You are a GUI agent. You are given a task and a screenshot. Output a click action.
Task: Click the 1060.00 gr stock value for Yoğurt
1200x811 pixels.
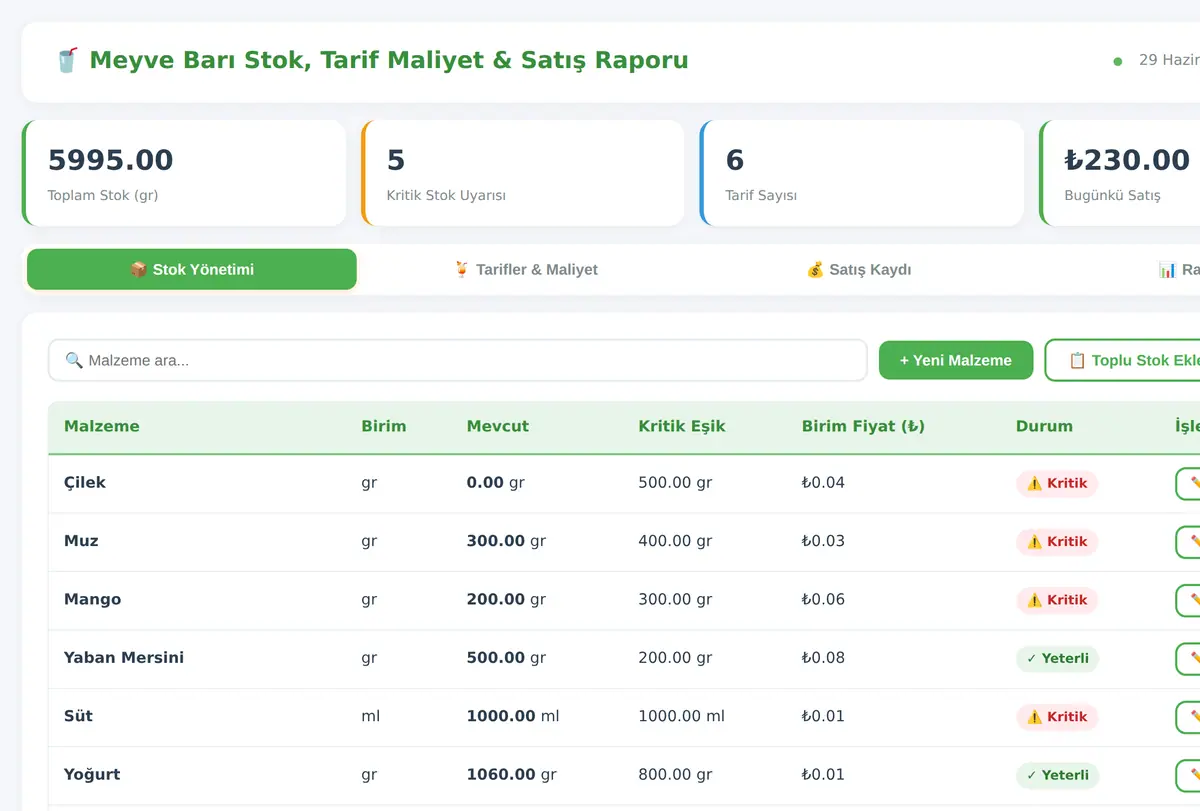pos(511,775)
